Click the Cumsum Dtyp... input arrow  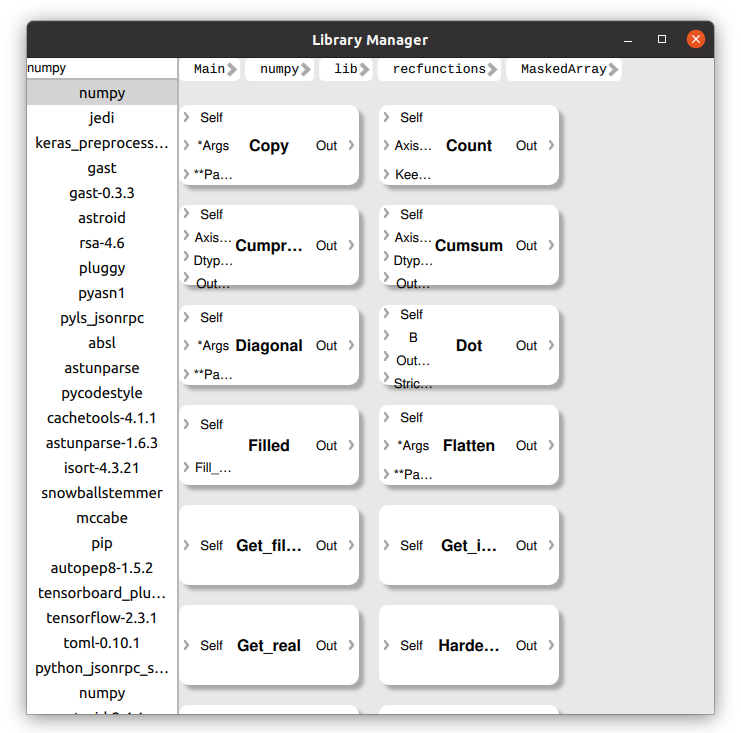[387, 257]
